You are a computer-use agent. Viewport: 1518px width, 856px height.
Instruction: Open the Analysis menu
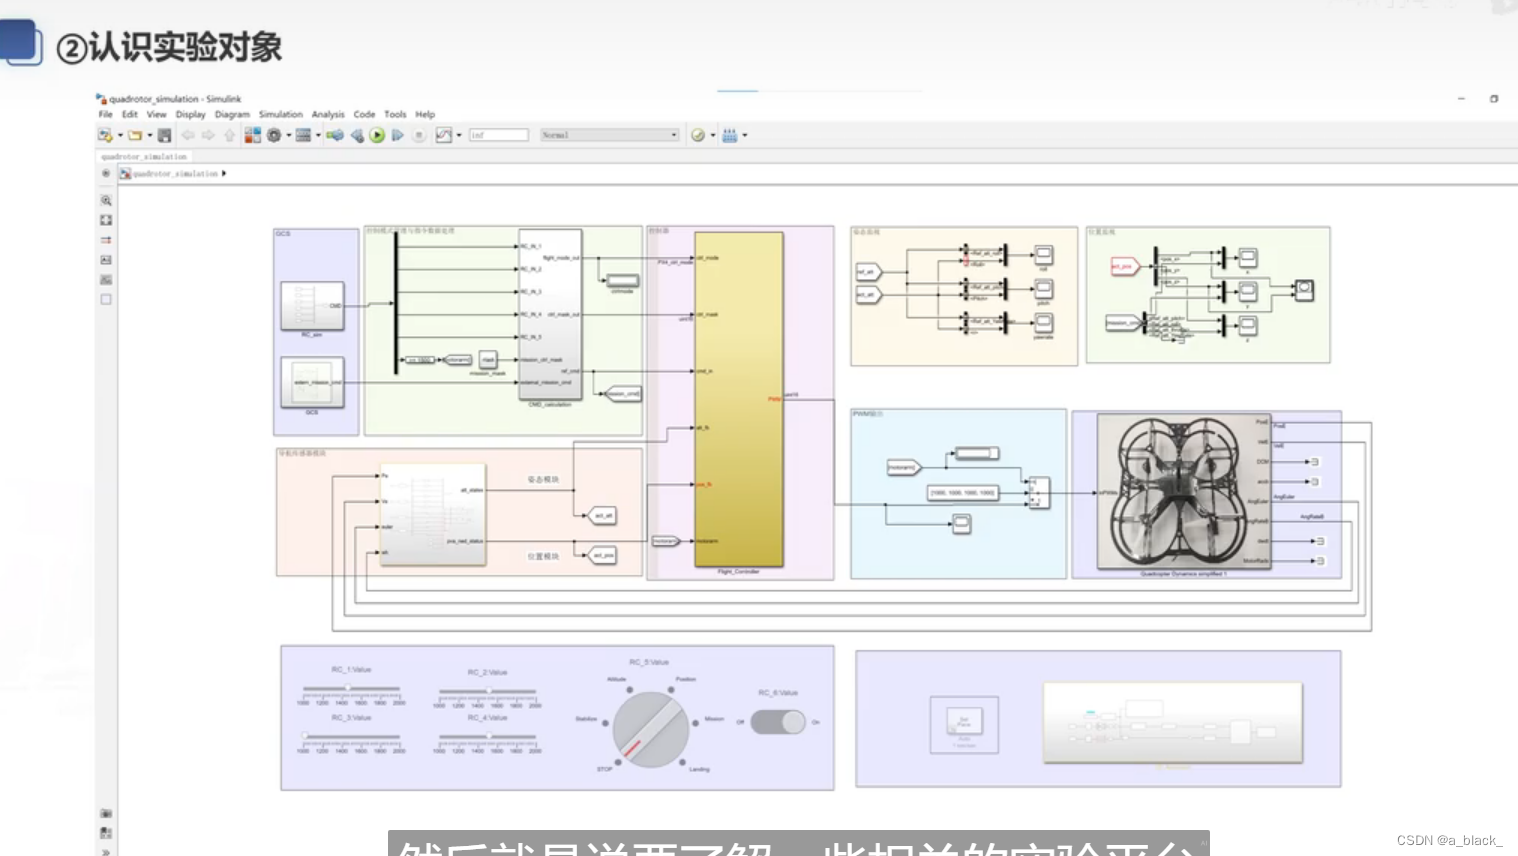pos(328,114)
